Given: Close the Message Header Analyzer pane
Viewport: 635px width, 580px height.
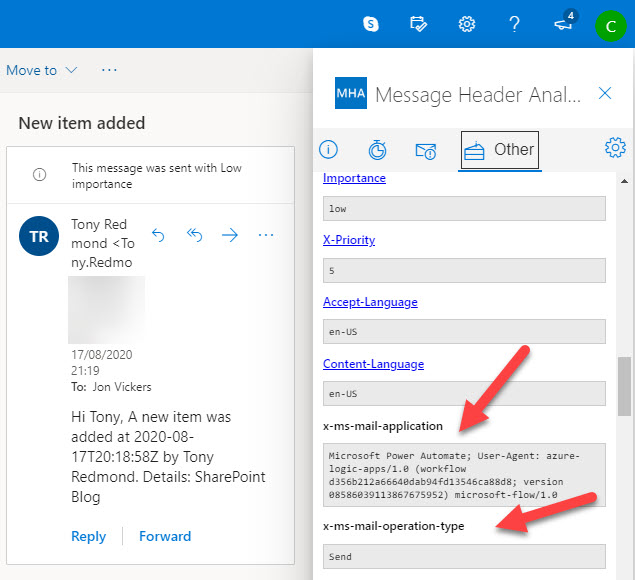Looking at the screenshot, I should [x=605, y=94].
